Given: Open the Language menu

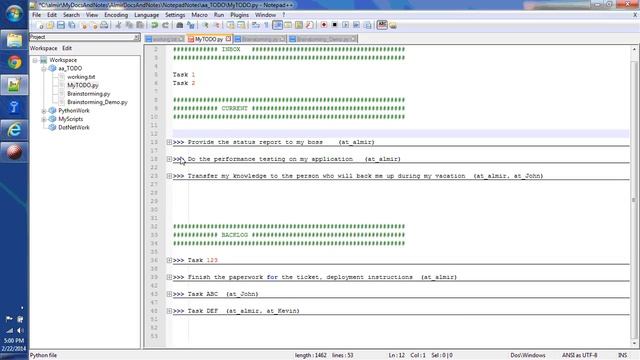Looking at the screenshot, I should (x=147, y=15).
